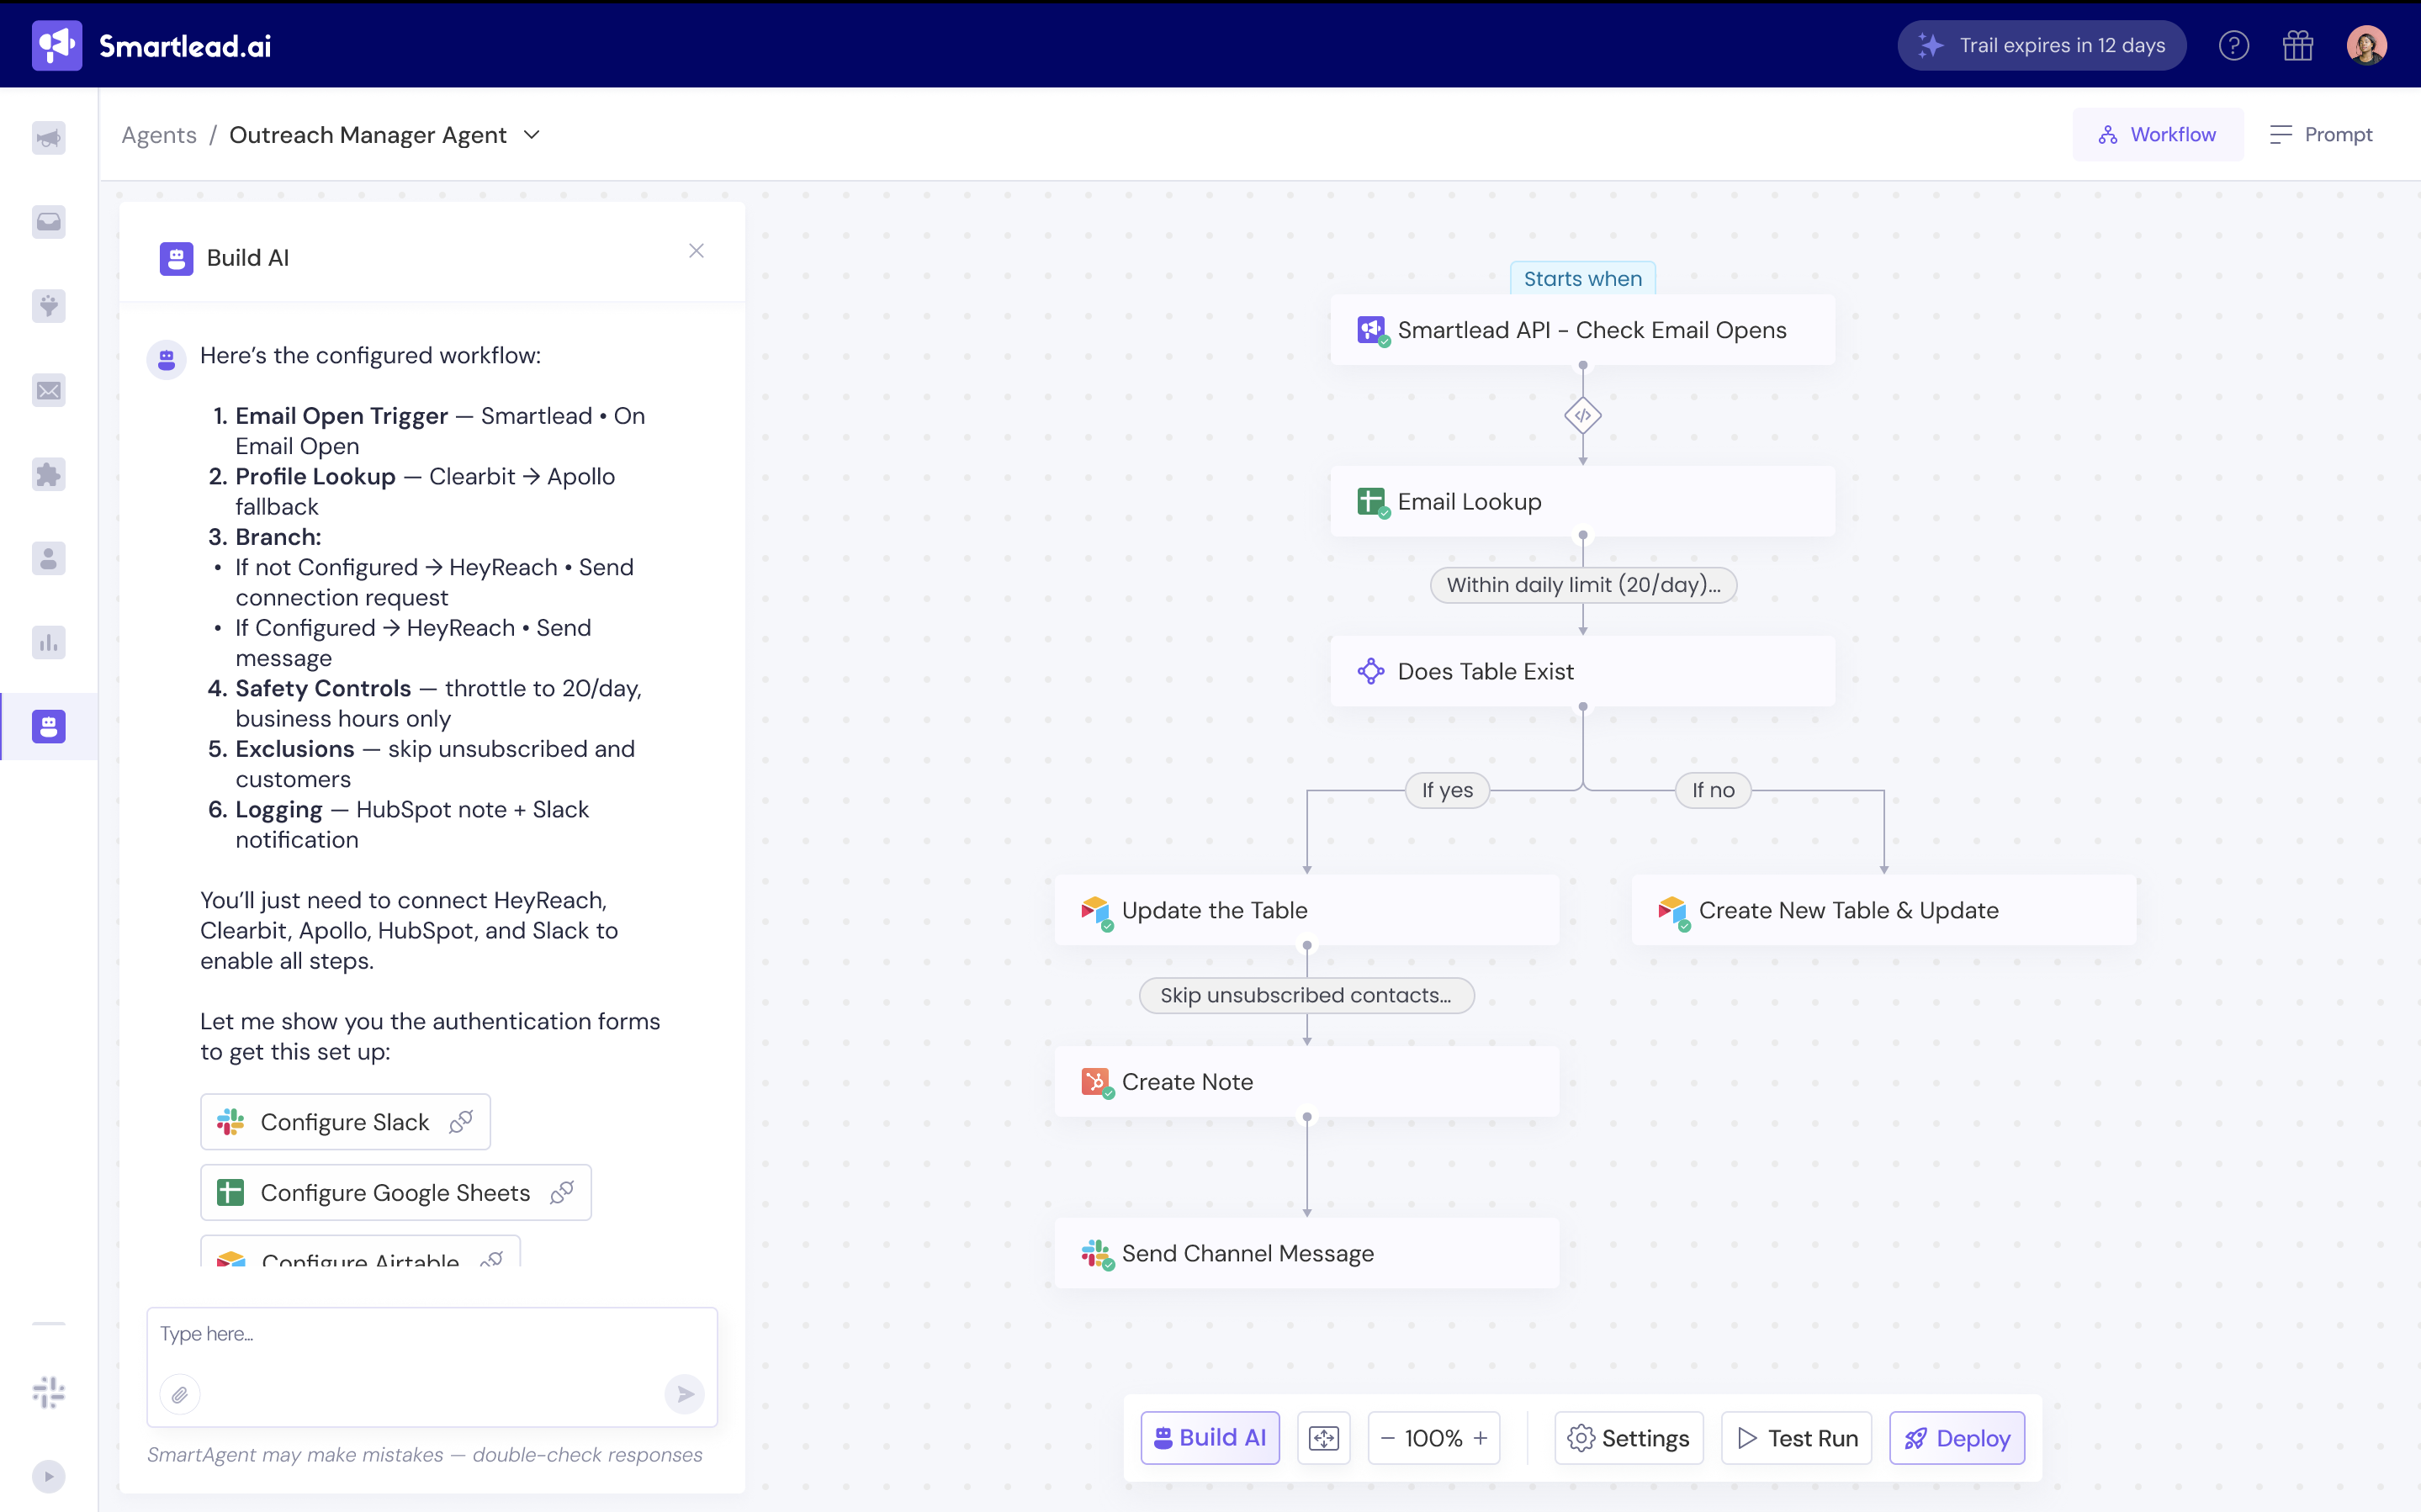Click the Slack icon in the sidebar
The image size is (2421, 1512).
coord(49,1392)
